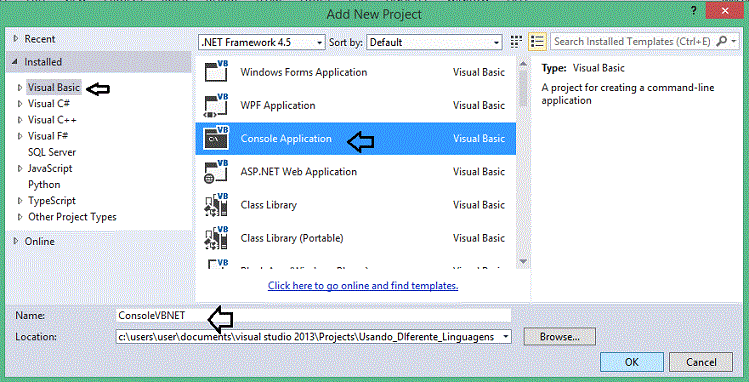This screenshot has width=749, height=382.
Task: Expand the JavaScript node
Action: tap(20, 169)
